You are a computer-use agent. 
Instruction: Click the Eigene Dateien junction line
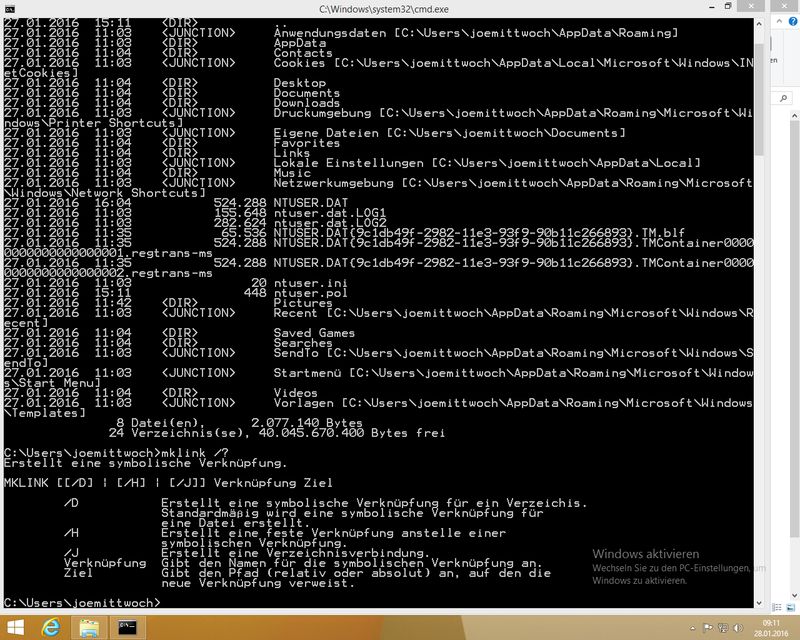pos(314,133)
